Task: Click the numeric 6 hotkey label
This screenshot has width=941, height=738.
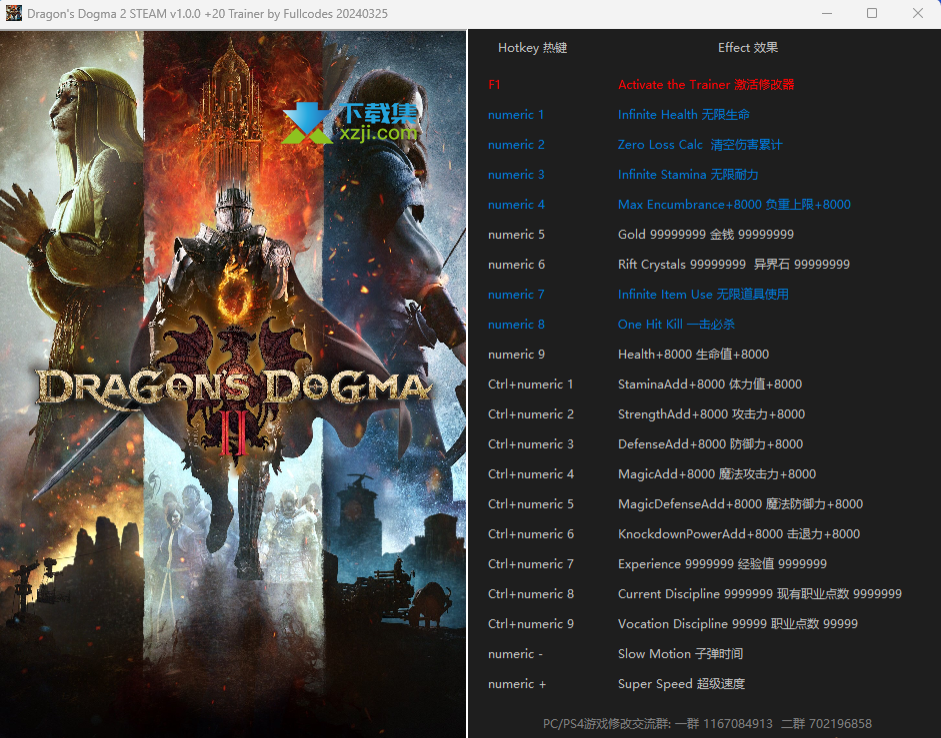Action: pos(516,265)
